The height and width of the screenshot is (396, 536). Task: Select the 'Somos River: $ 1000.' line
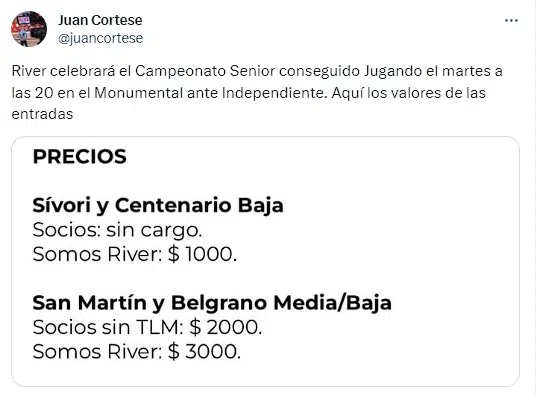click(135, 254)
